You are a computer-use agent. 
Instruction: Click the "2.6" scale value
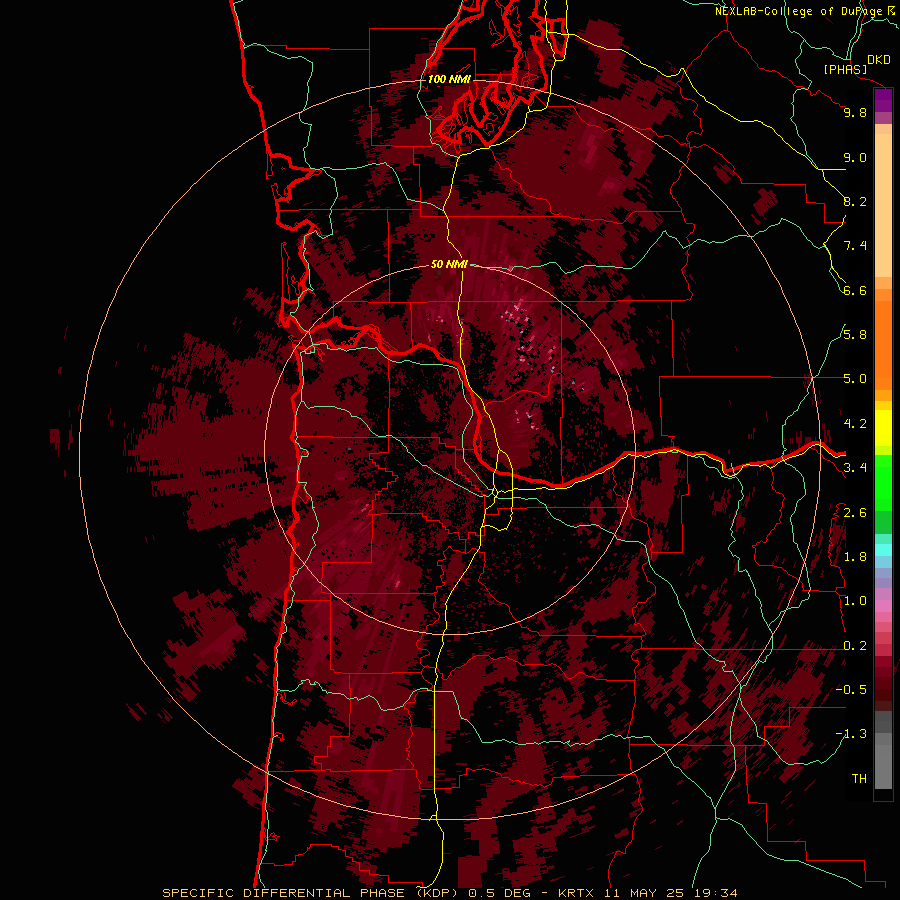pos(855,513)
